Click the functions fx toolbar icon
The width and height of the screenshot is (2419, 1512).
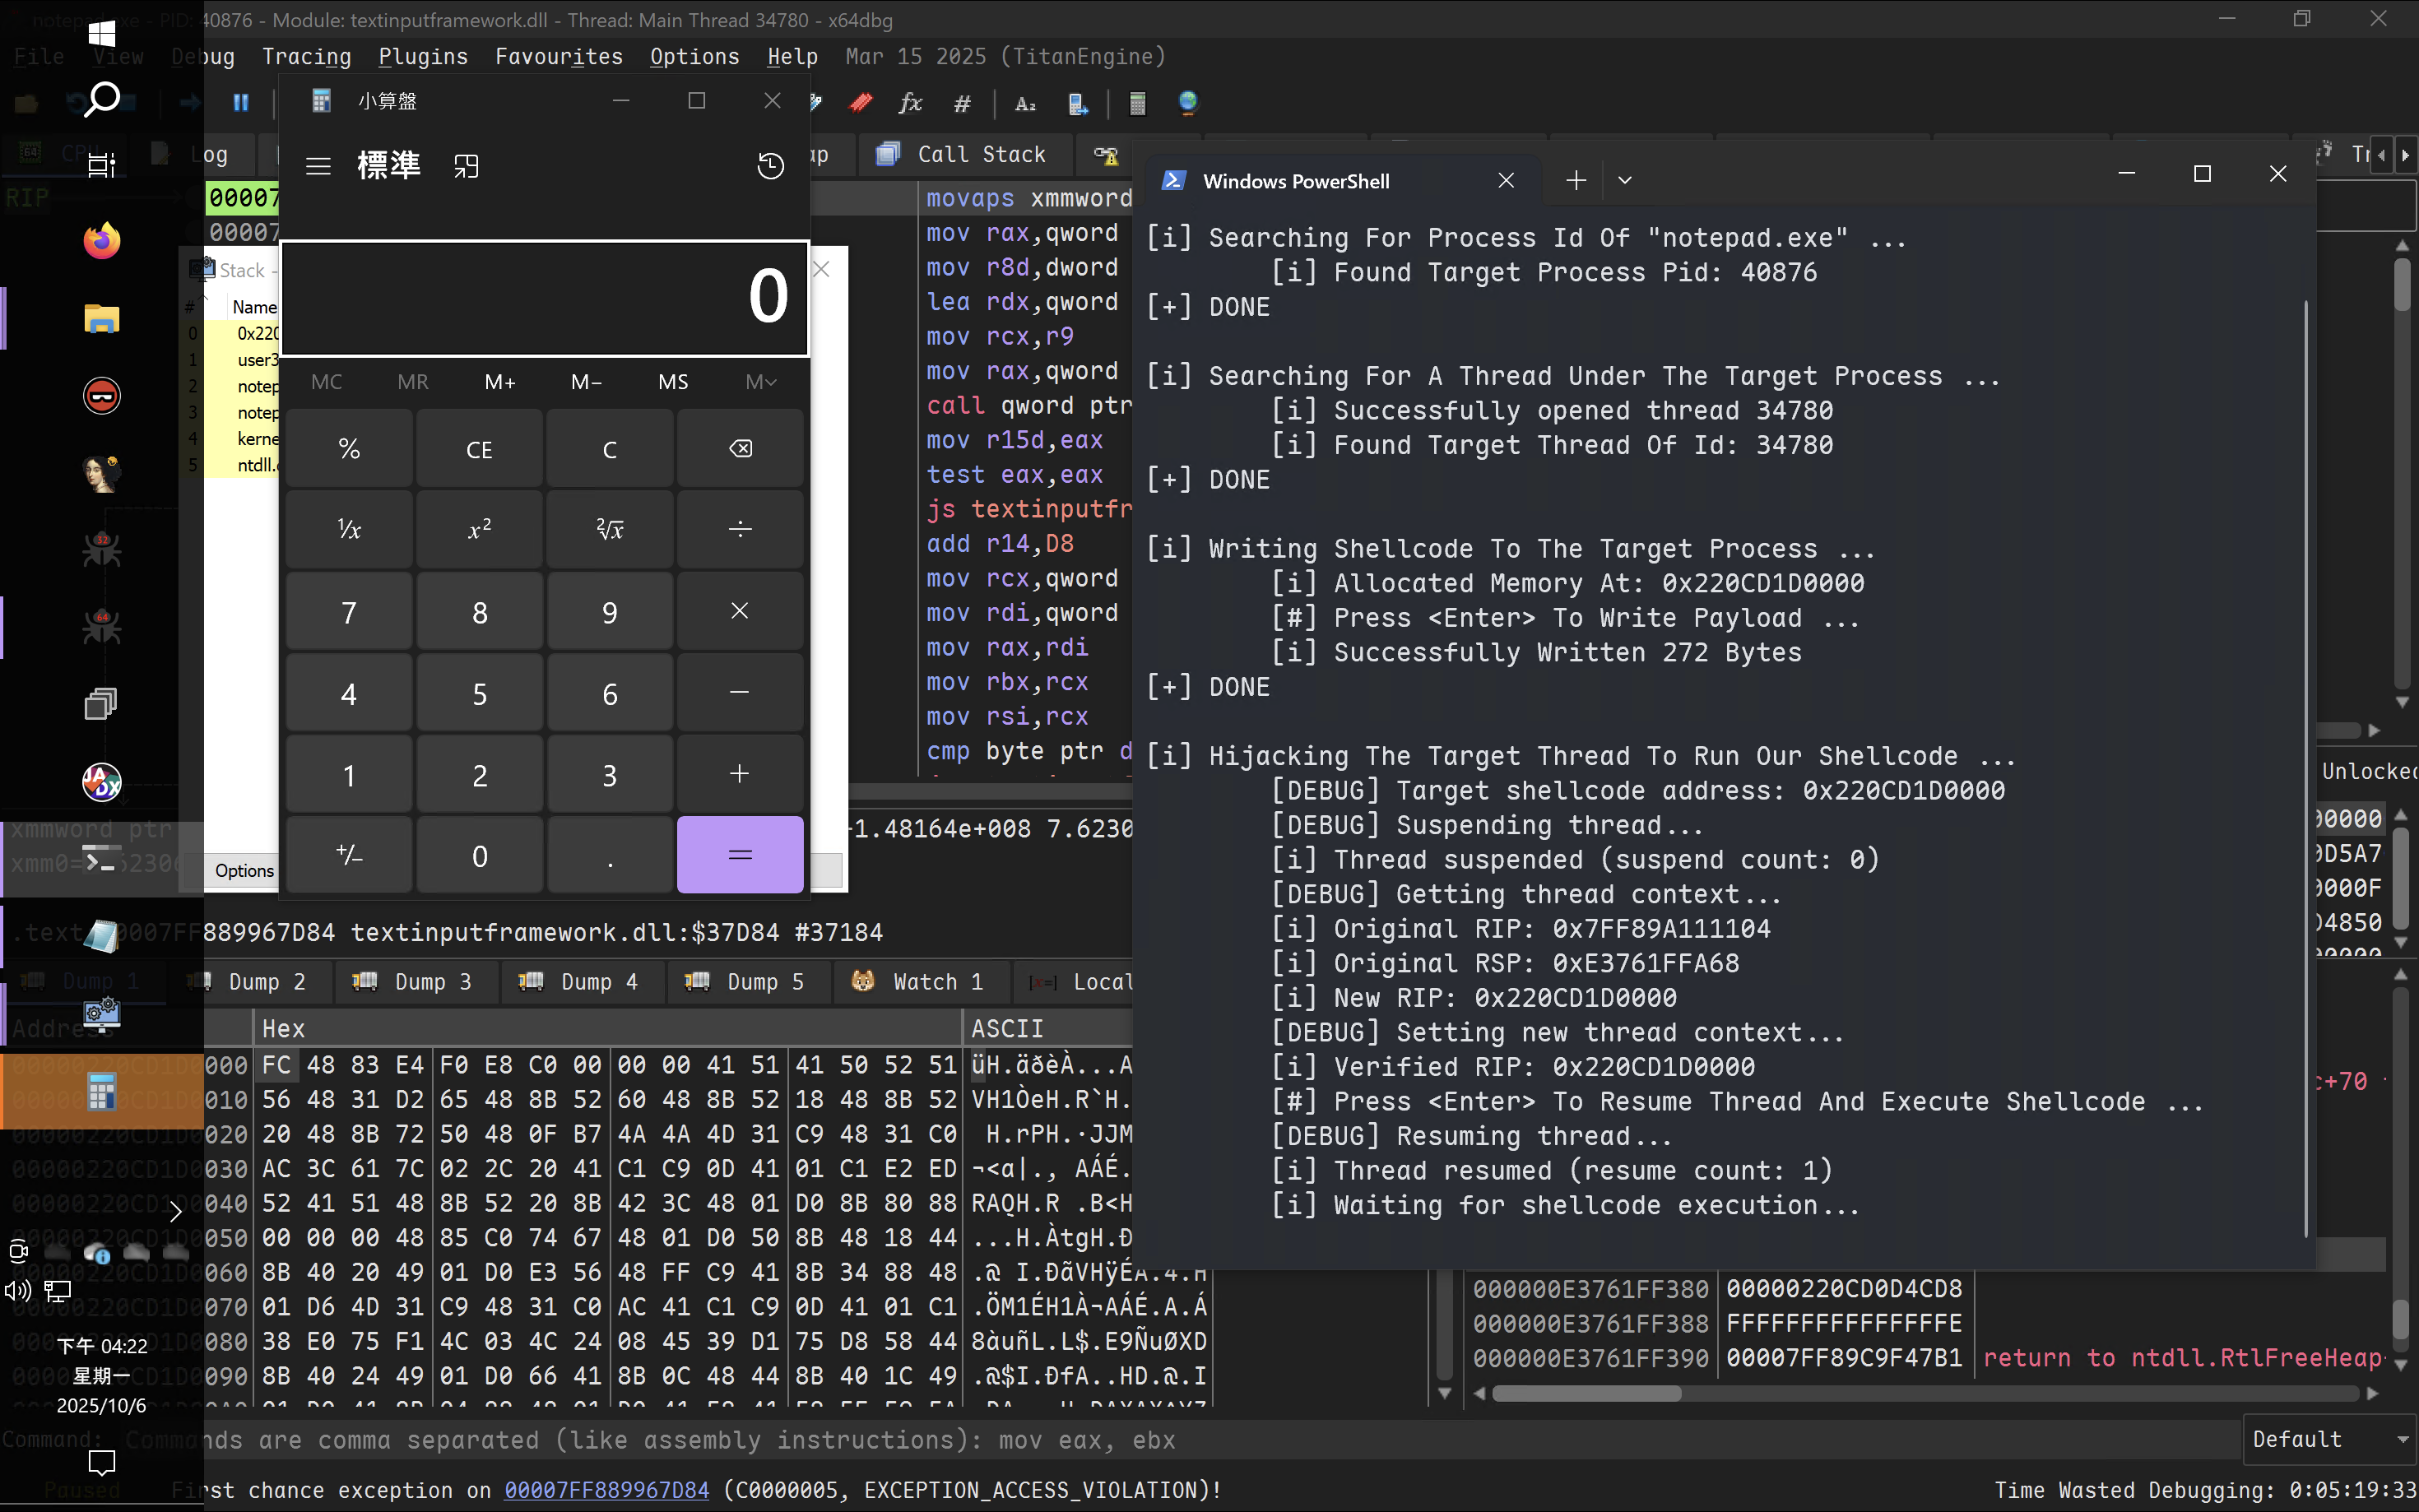click(x=910, y=103)
